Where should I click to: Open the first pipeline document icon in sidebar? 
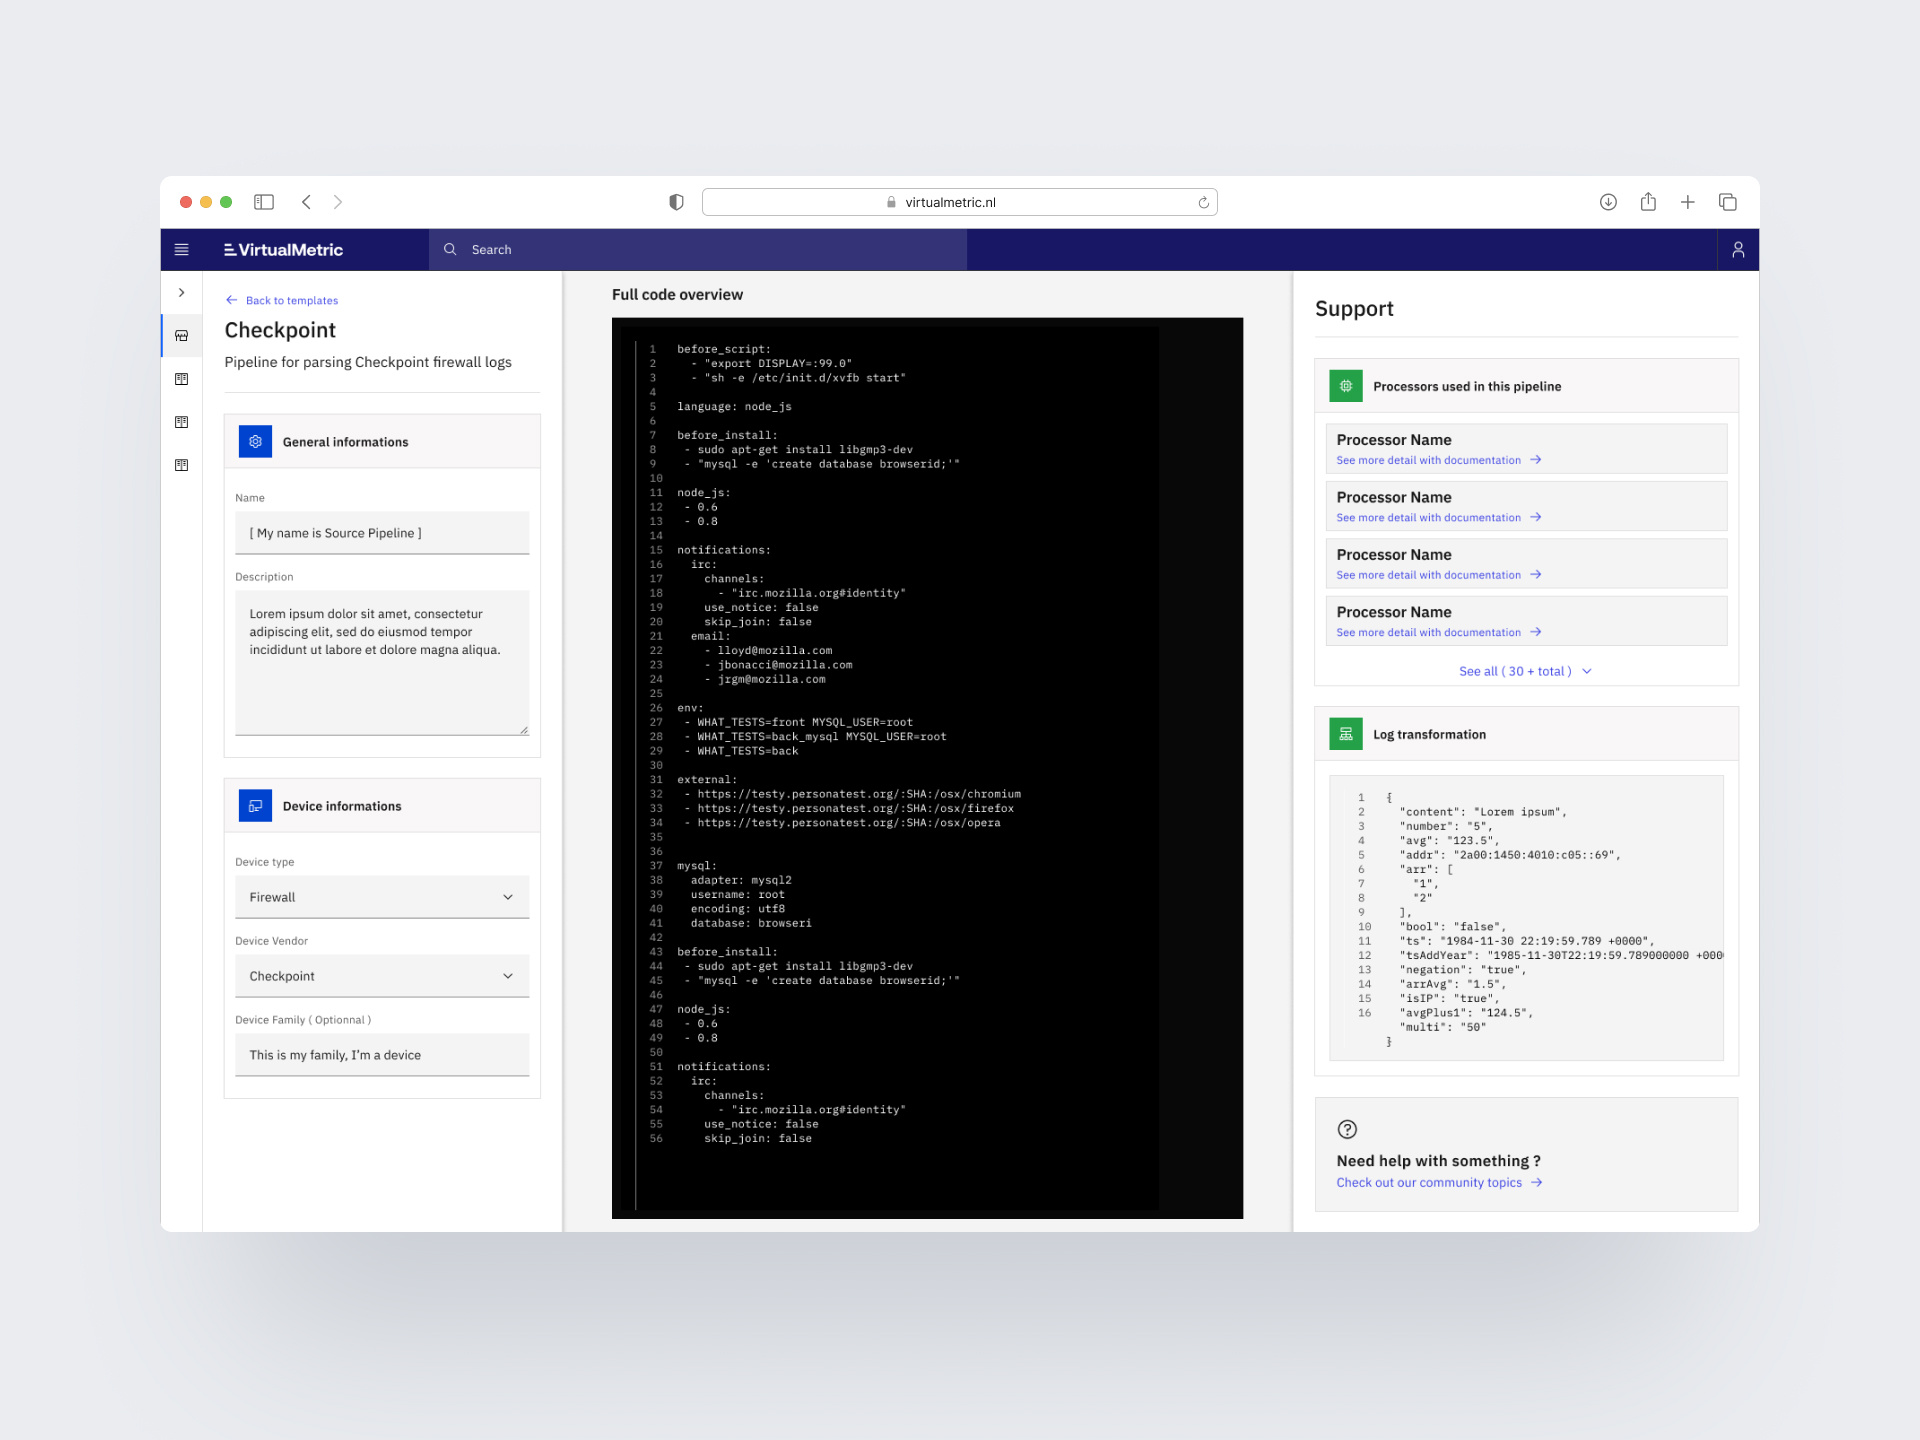181,379
